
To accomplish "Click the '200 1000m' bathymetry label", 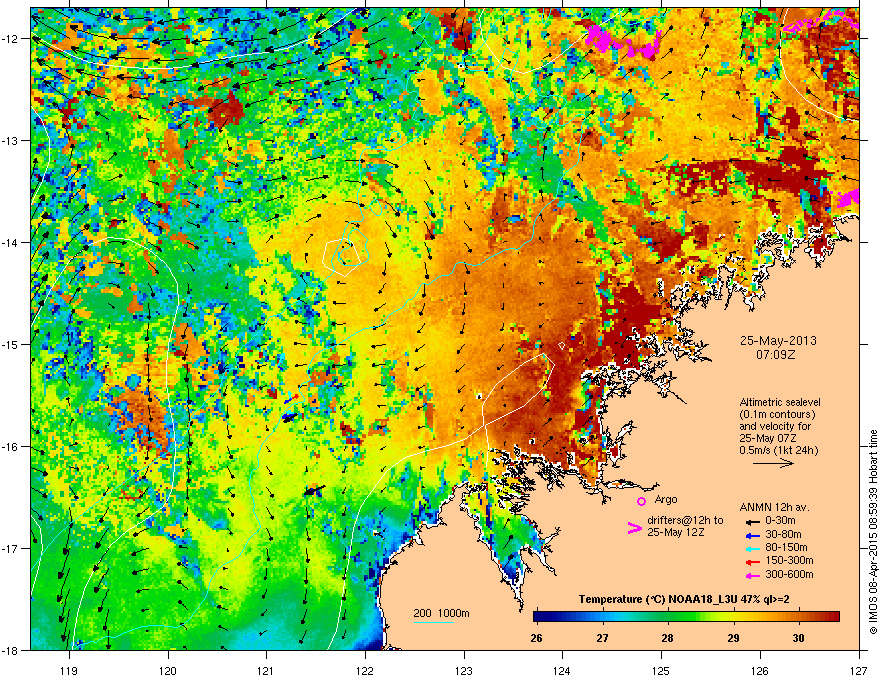I will (x=441, y=613).
